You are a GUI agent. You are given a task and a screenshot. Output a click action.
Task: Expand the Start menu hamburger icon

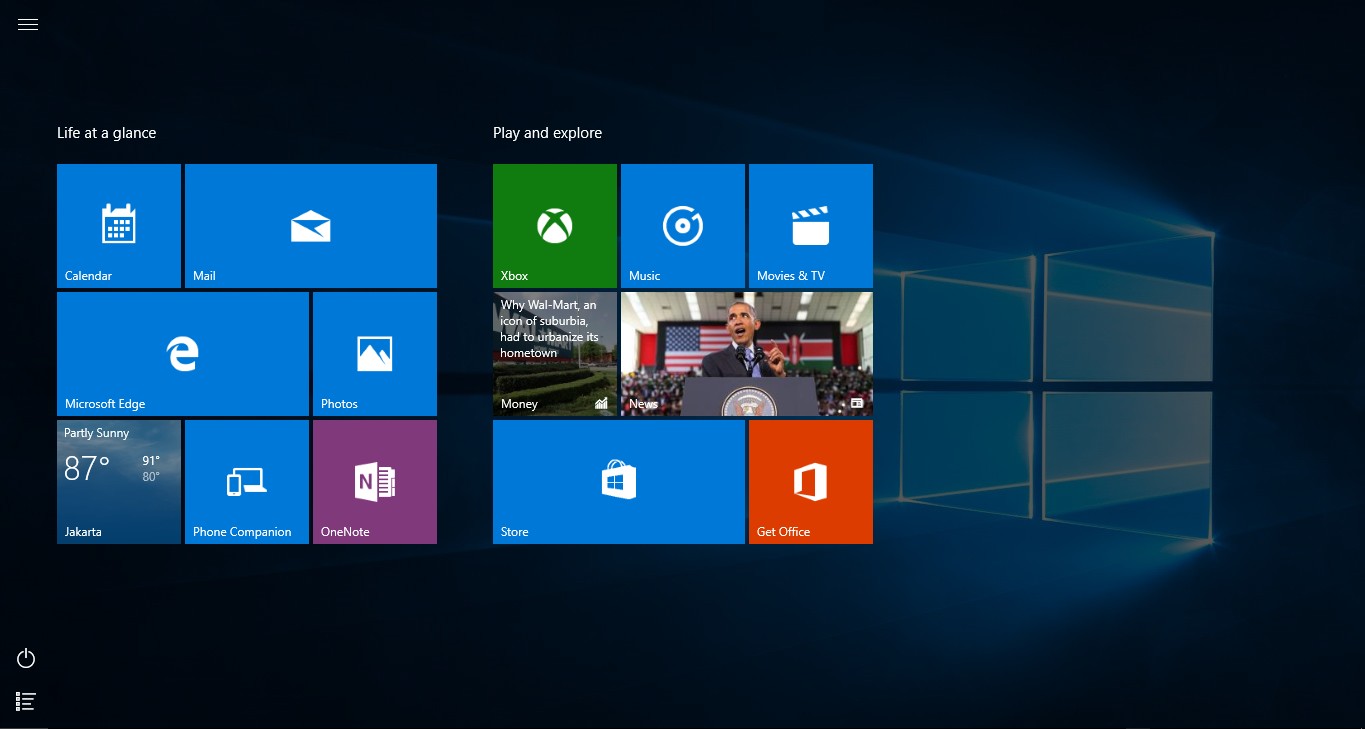click(x=27, y=24)
